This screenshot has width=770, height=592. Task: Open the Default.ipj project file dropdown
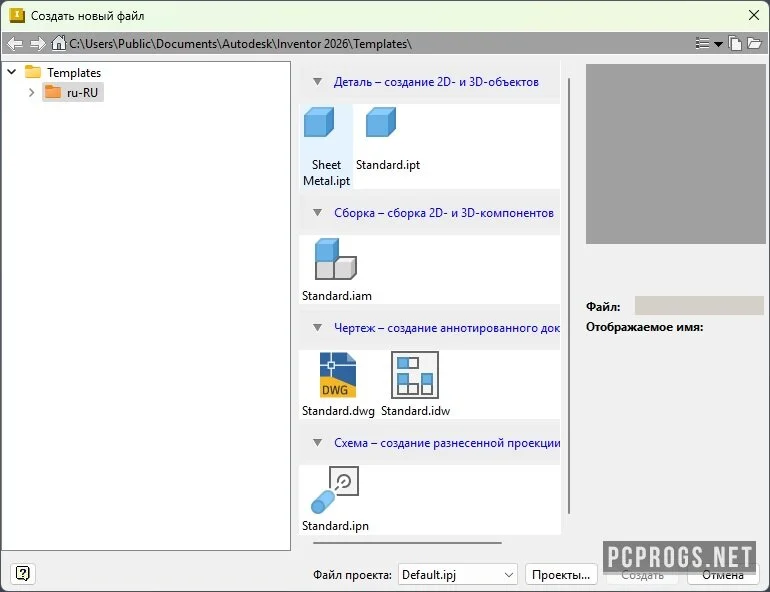(x=458, y=574)
